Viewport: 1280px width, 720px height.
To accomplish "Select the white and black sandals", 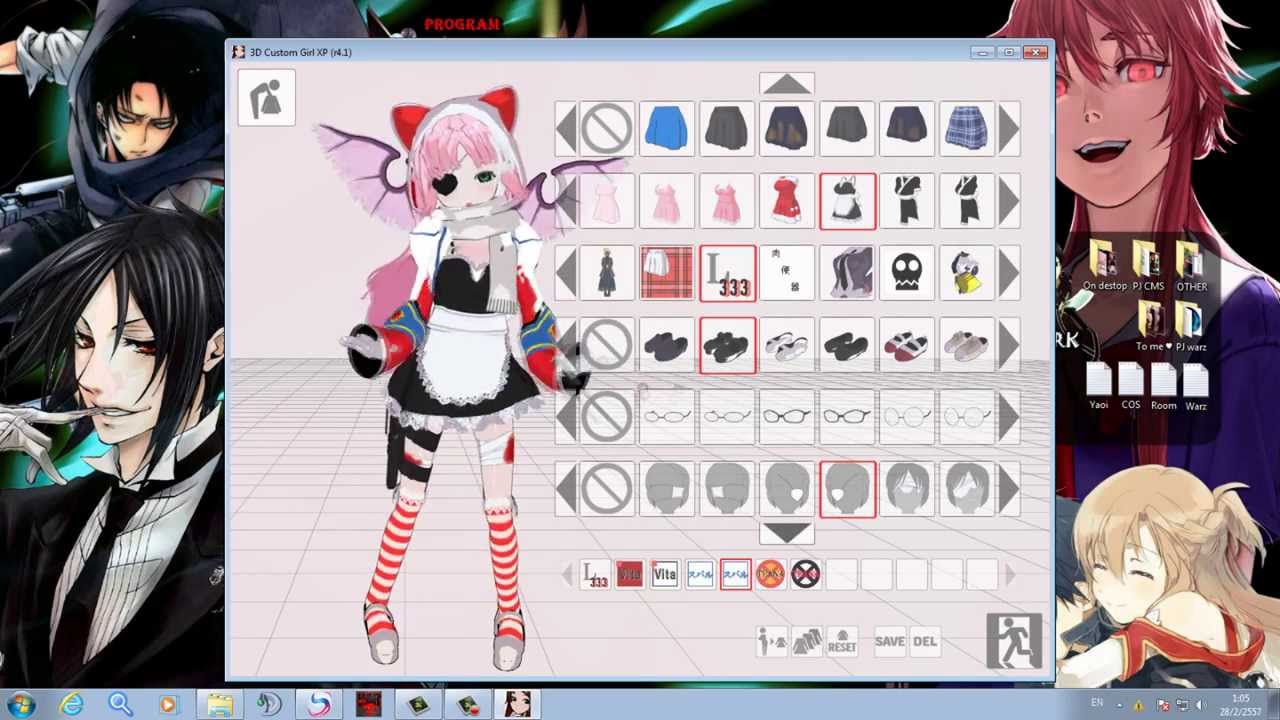I will pyautogui.click(x=787, y=345).
